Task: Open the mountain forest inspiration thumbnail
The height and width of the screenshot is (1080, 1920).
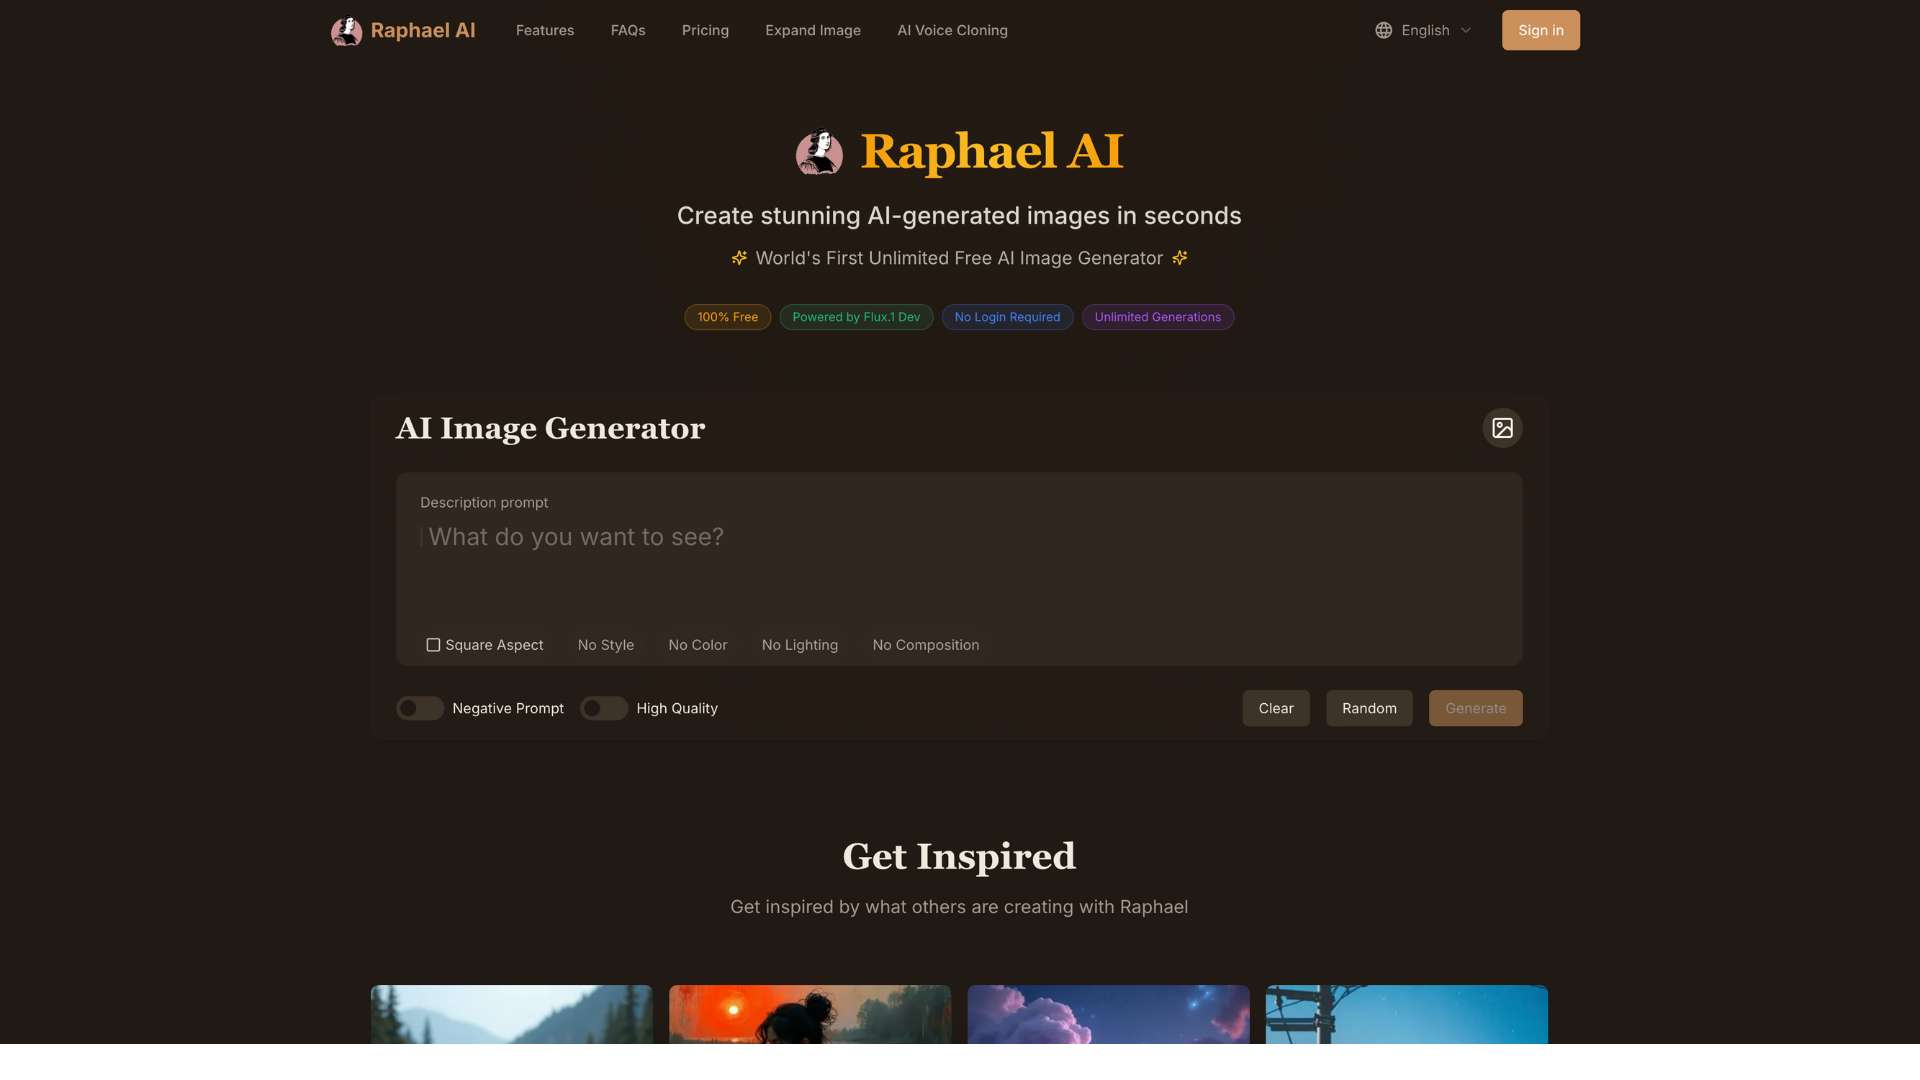Action: [512, 1014]
